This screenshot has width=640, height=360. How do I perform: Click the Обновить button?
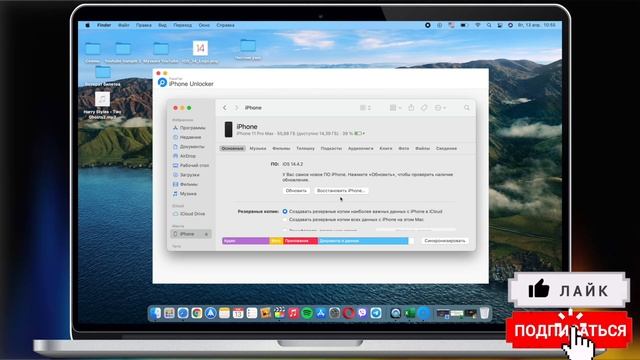pyautogui.click(x=296, y=191)
